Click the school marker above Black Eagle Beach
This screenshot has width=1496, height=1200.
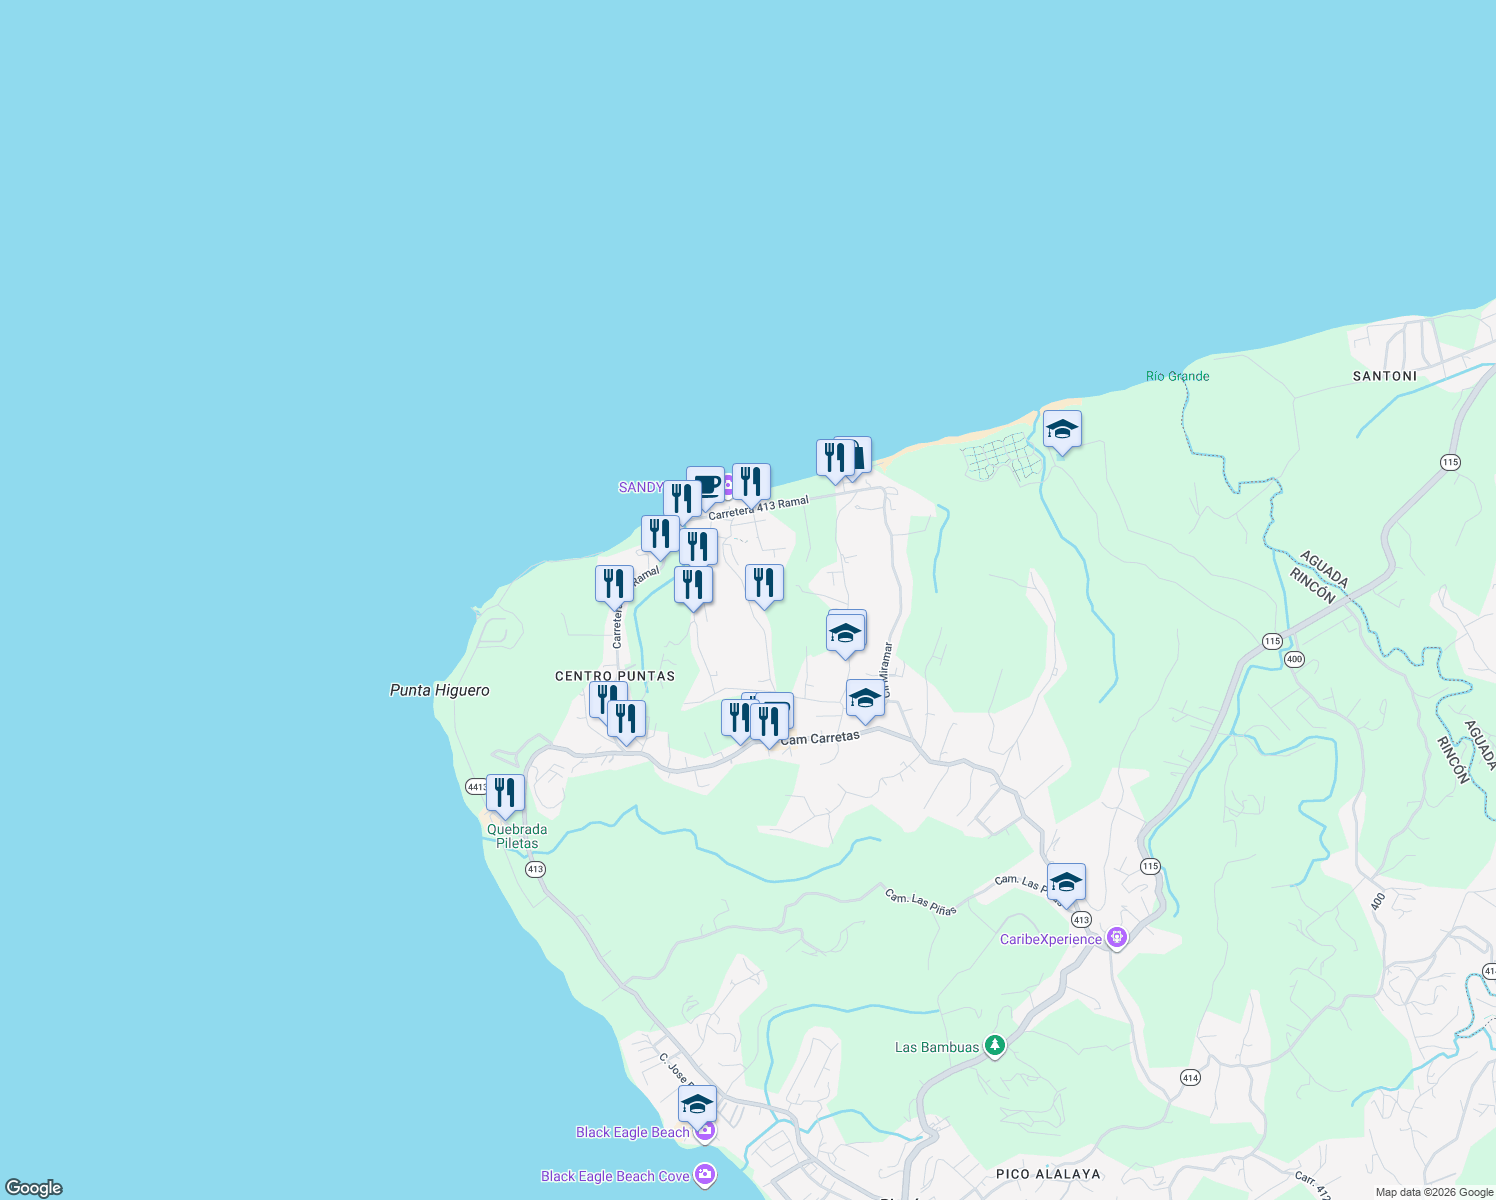696,1105
